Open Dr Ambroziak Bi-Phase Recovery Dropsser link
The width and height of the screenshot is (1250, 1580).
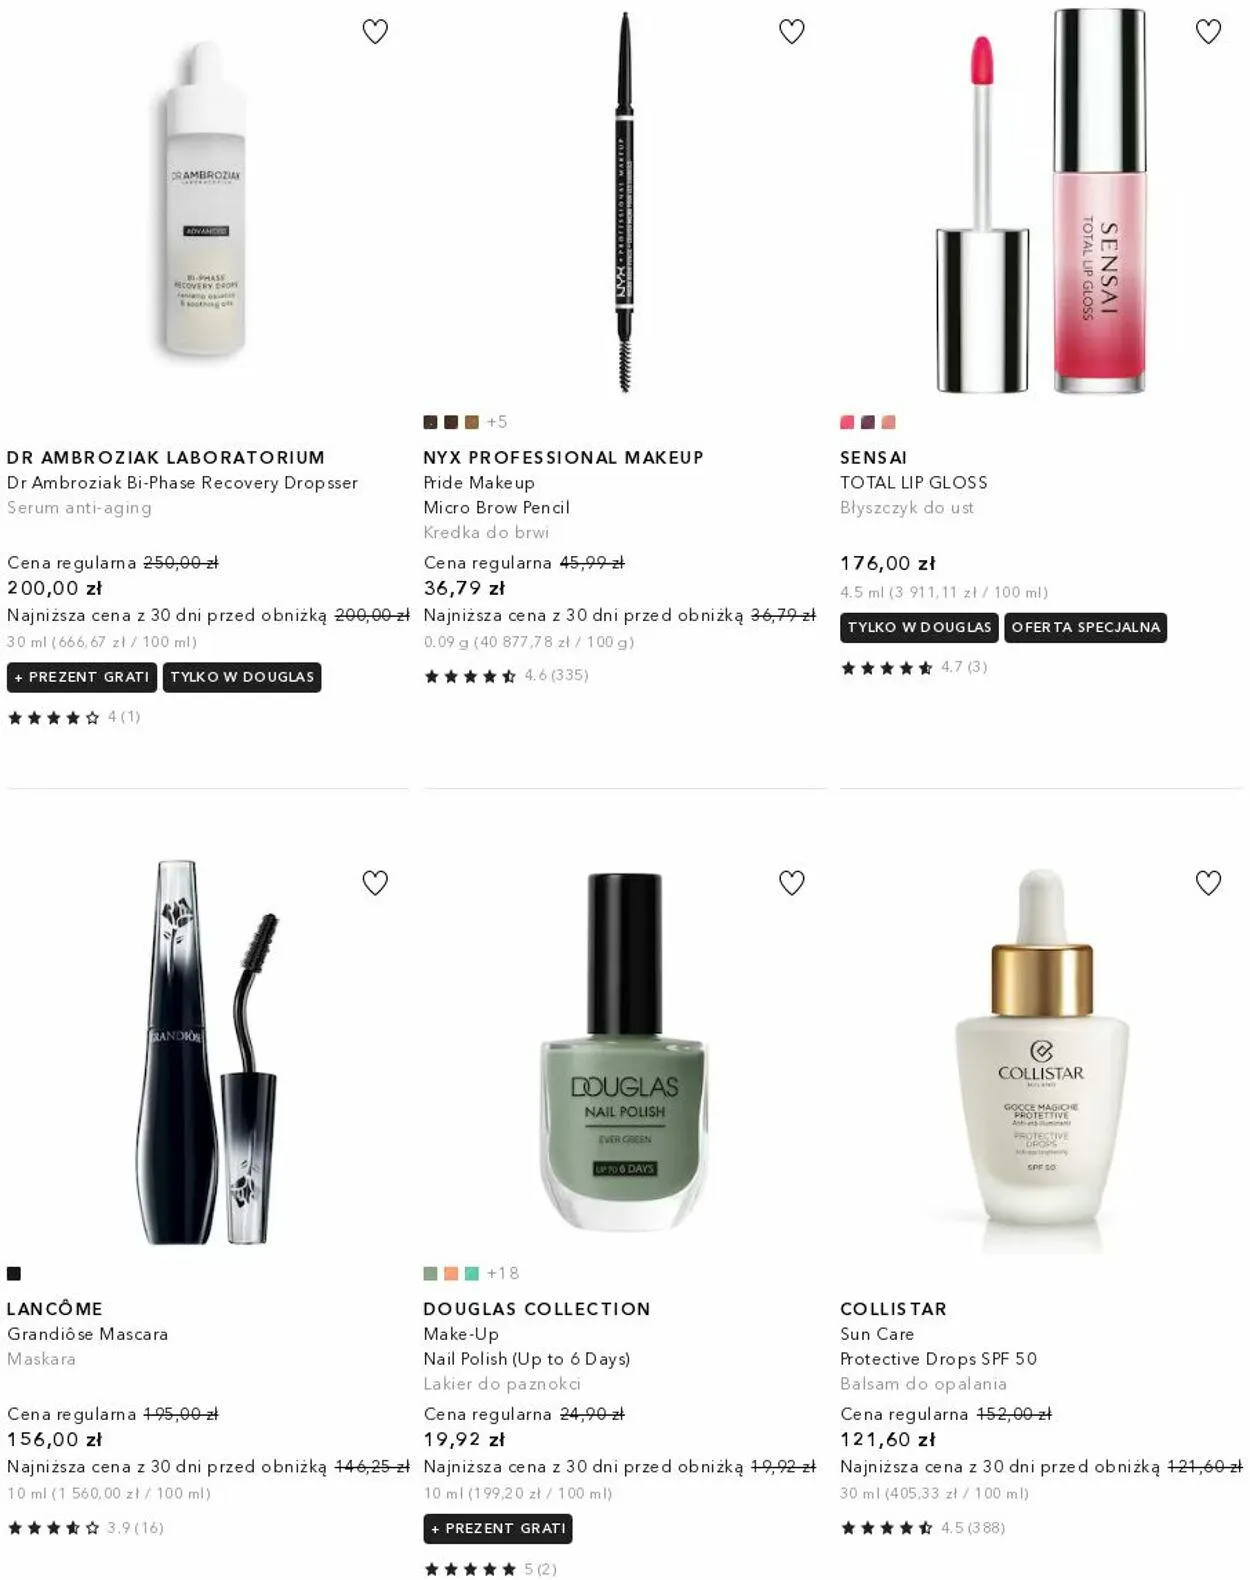click(x=182, y=483)
